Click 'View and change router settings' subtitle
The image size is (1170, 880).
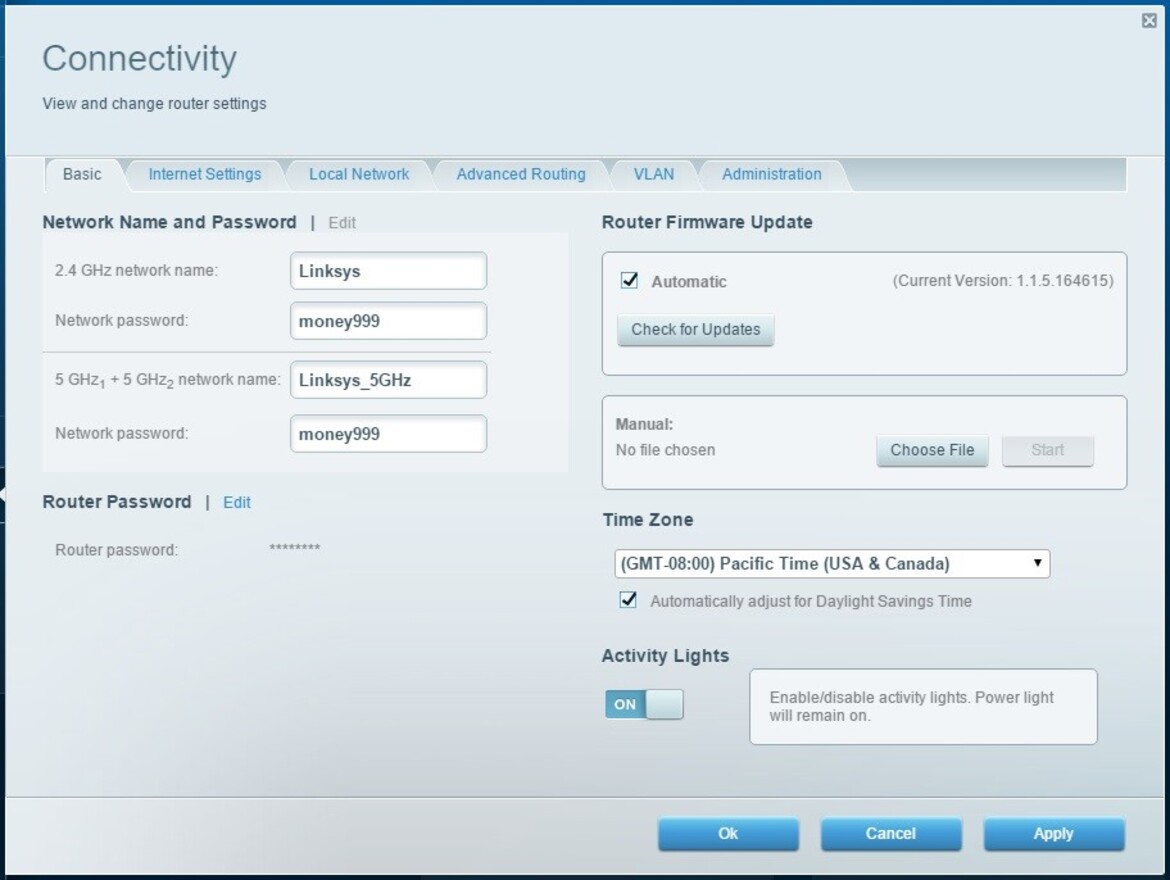[x=154, y=104]
